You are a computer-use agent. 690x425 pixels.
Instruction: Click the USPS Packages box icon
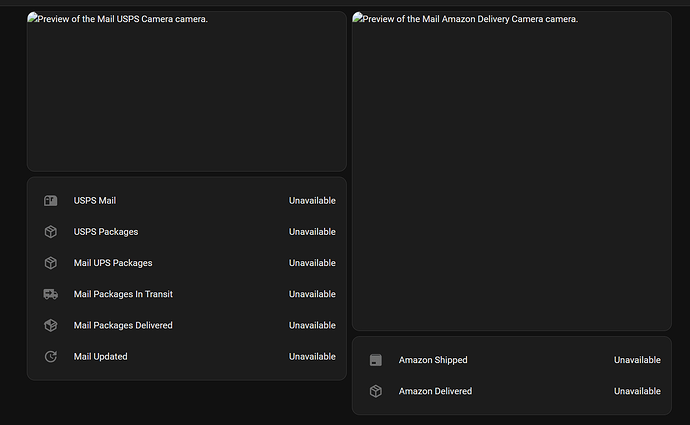tap(51, 232)
